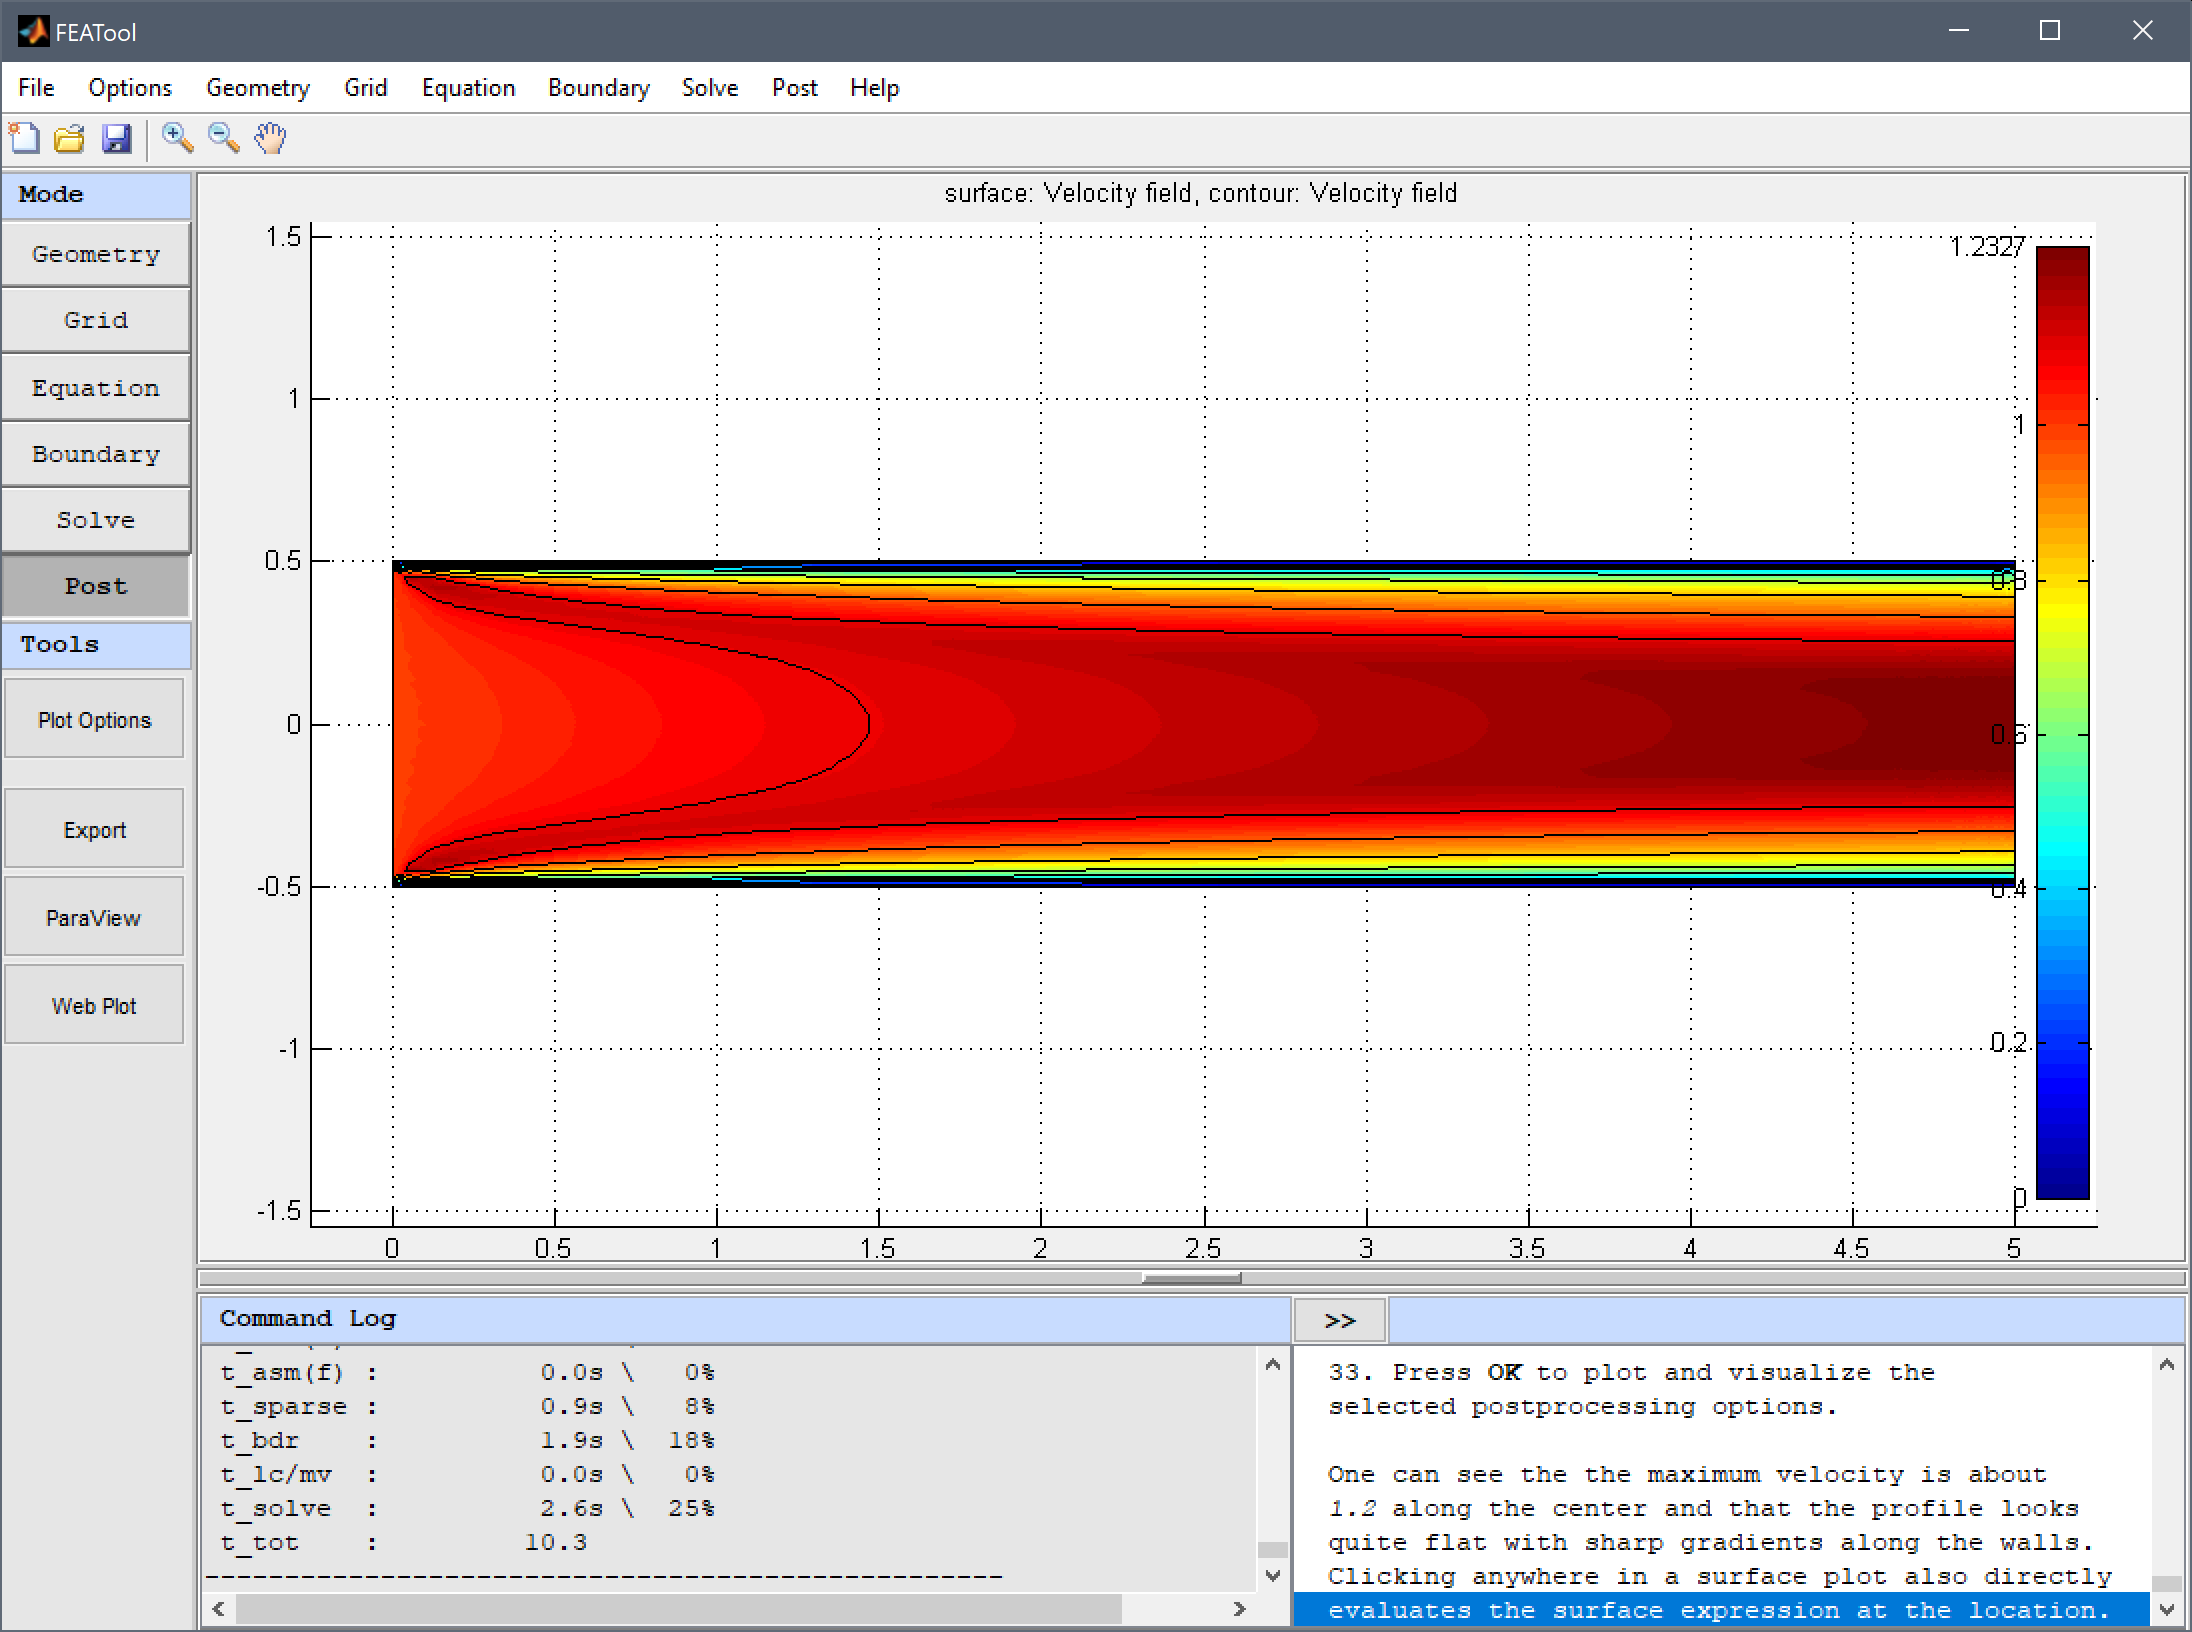Click the 't_sparse' line in Command Log
This screenshot has height=1632, width=2192.
[468, 1406]
